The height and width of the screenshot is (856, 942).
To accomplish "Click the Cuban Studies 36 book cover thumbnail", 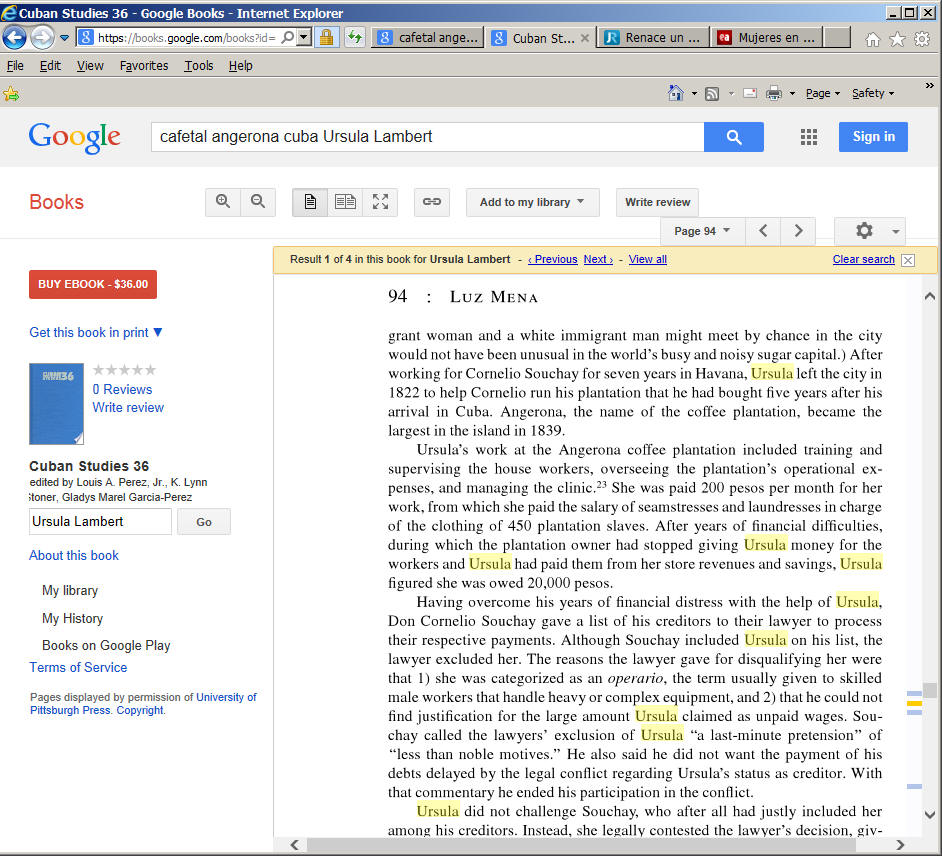I will [x=56, y=404].
